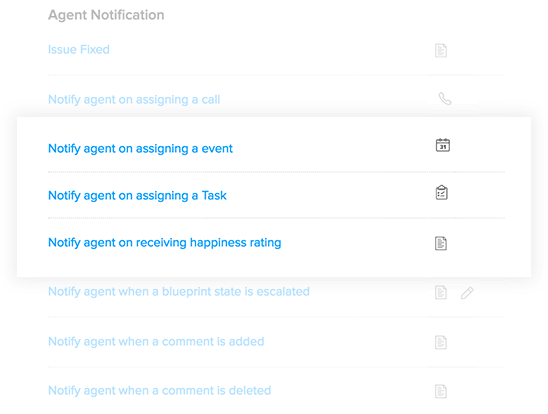Open the Issue Fixed notification link
This screenshot has height=414, width=548.
pos(79,49)
